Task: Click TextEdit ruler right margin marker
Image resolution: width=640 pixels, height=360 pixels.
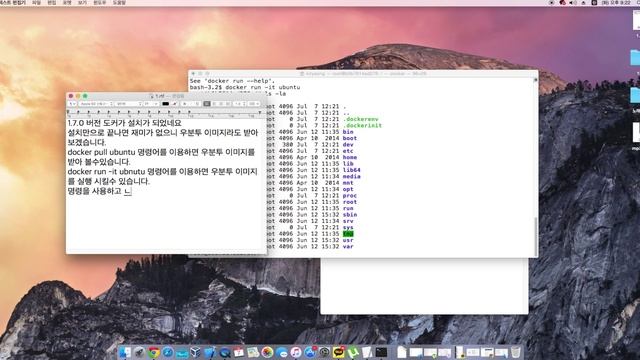Action: pos(260,112)
